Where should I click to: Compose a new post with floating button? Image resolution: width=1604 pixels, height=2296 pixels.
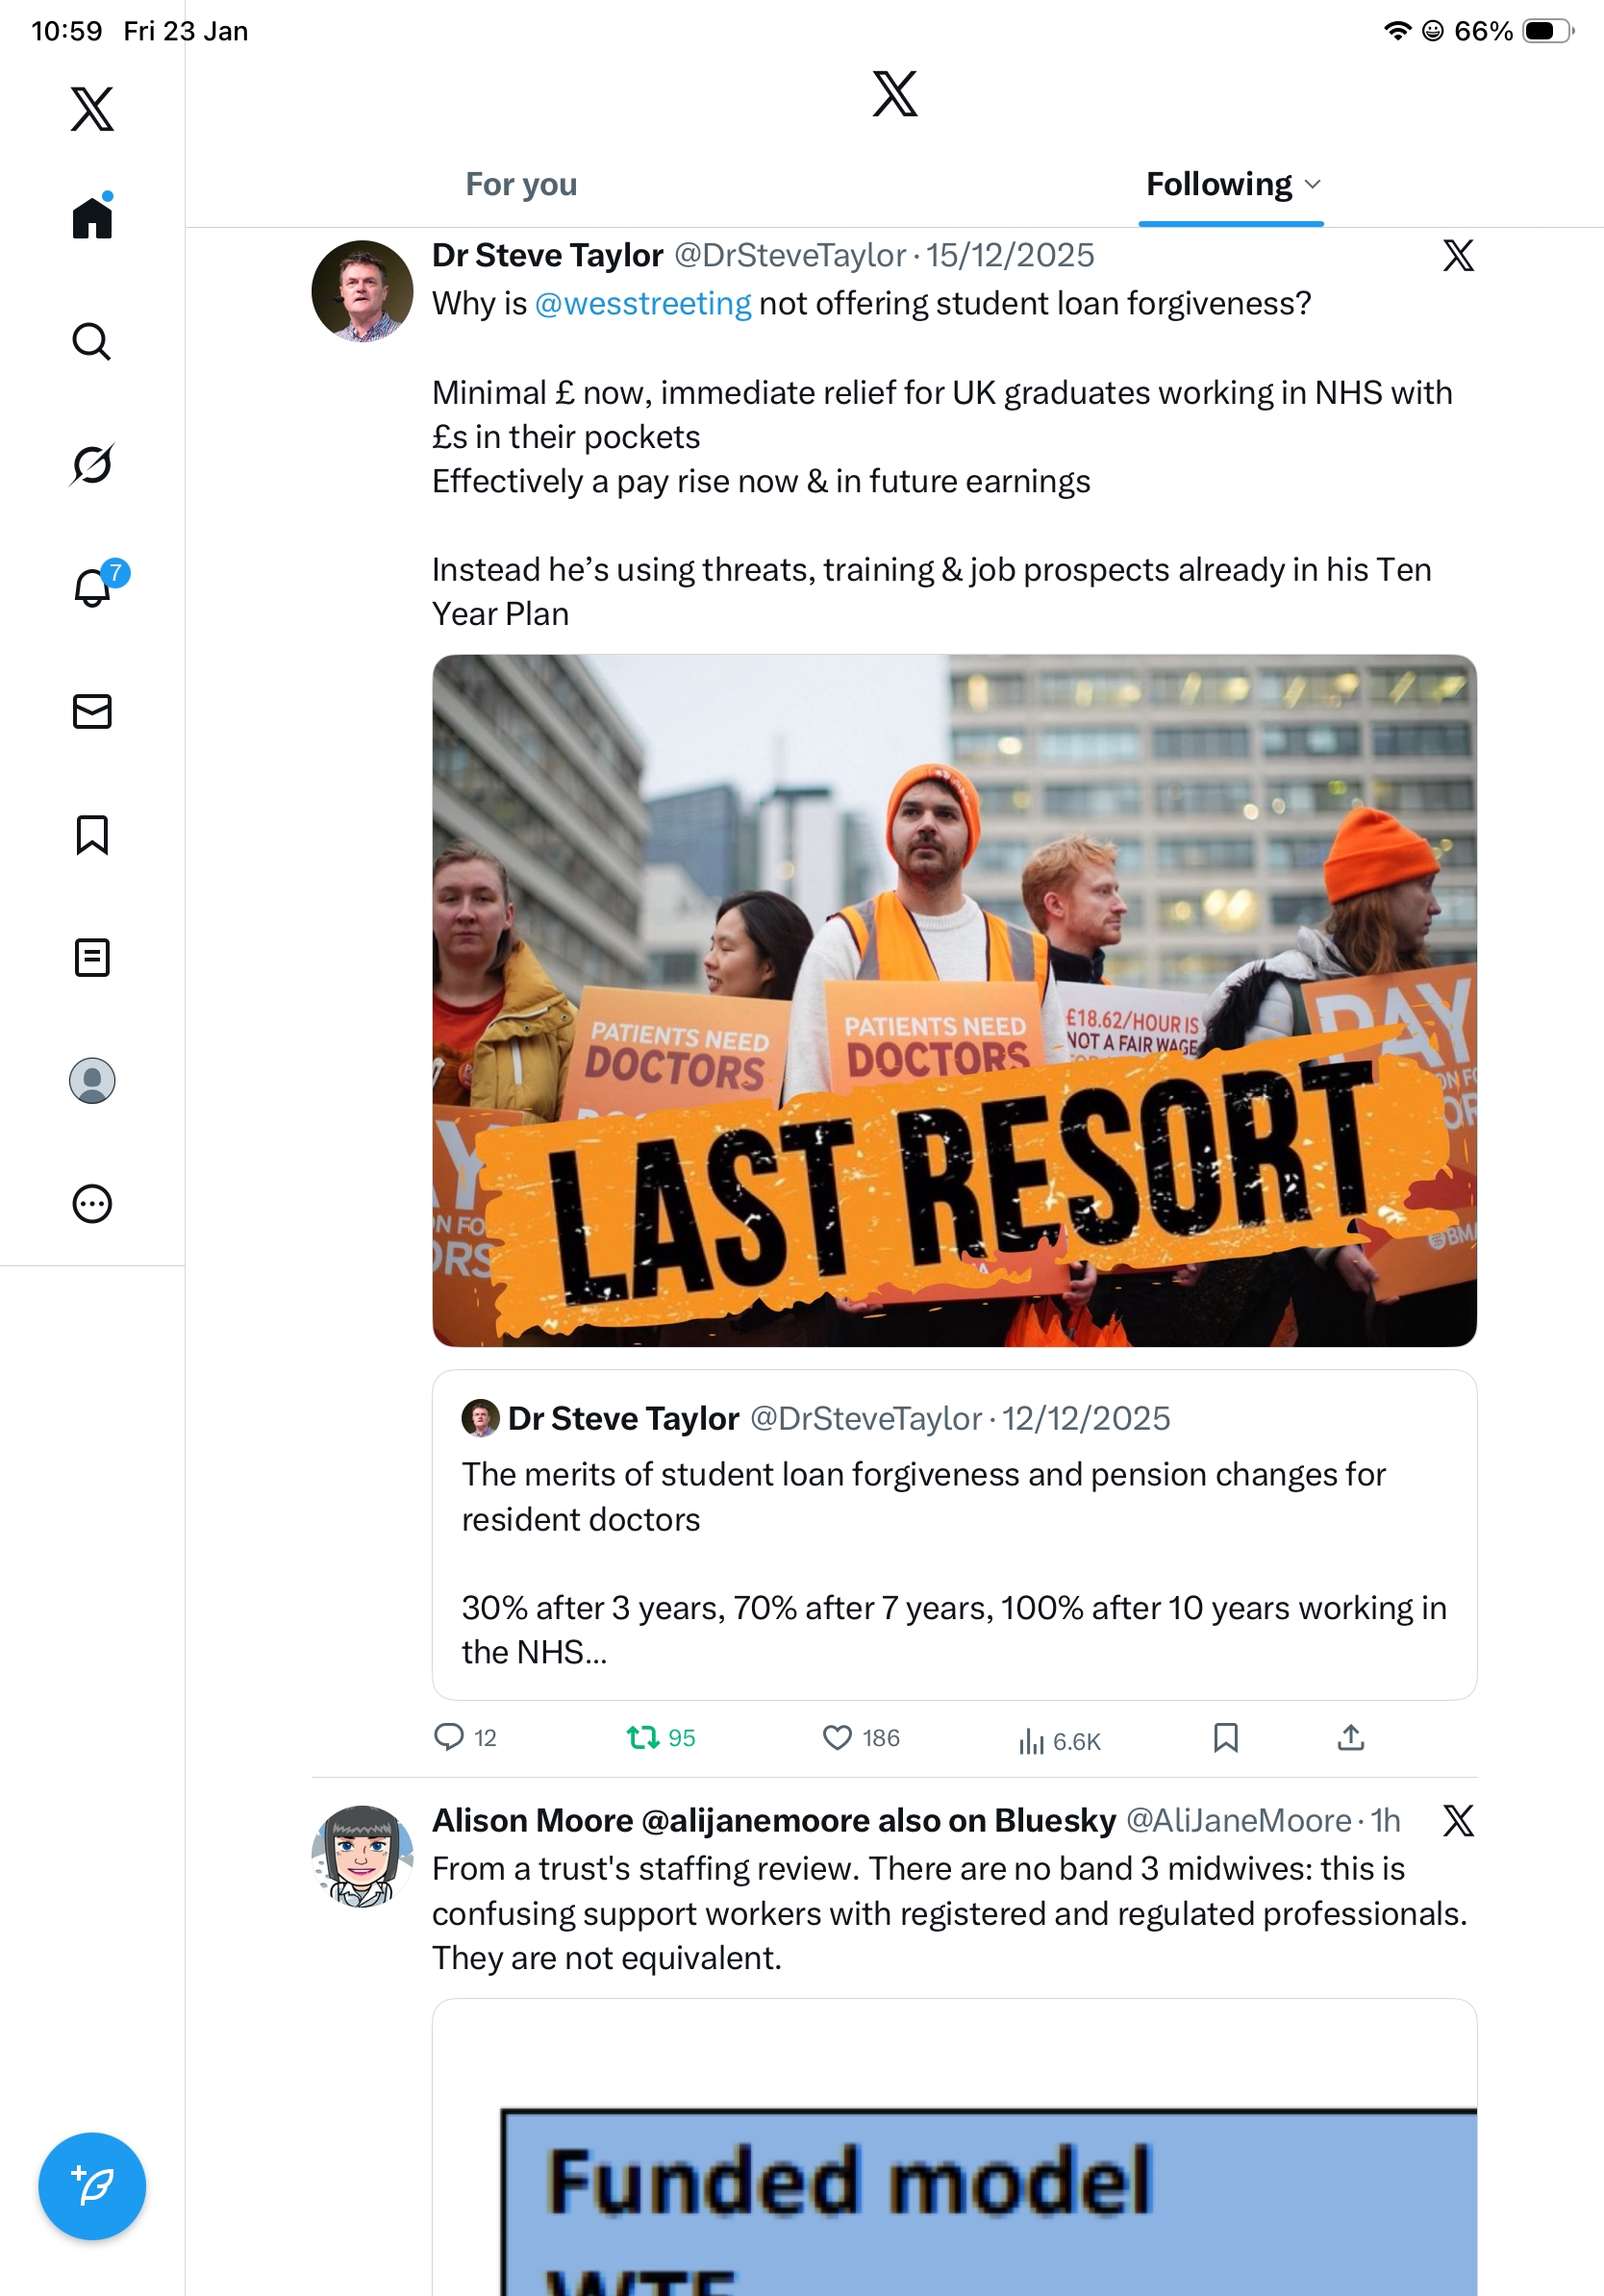(x=92, y=2186)
